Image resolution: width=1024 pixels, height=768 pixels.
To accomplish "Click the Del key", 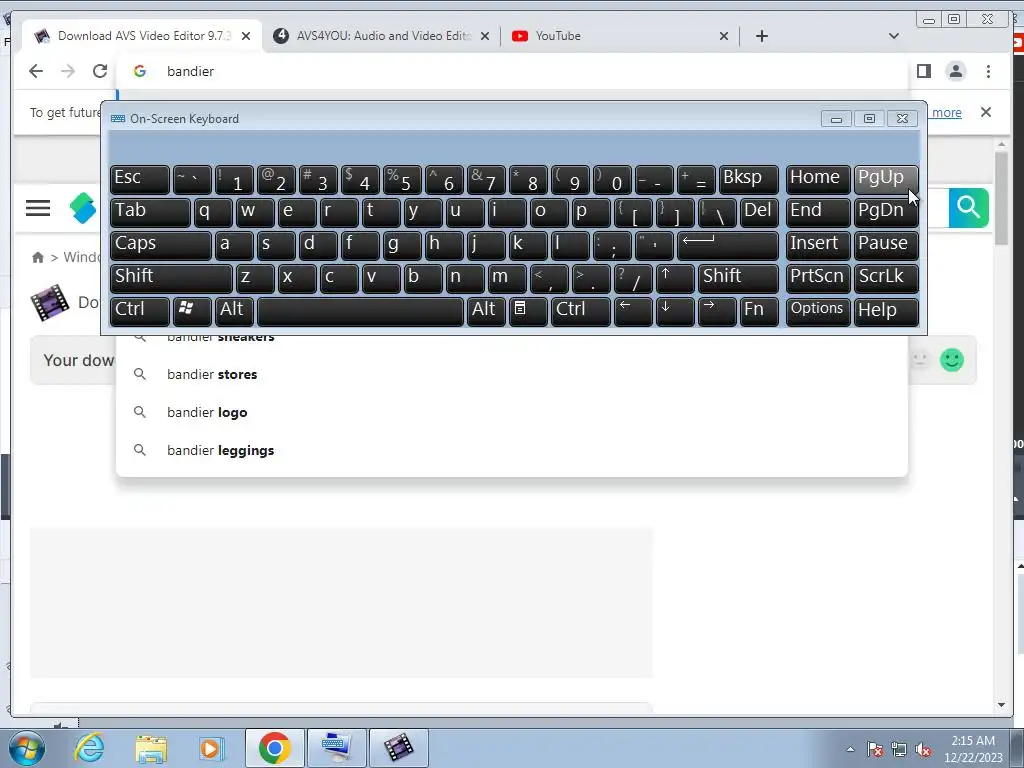I will click(759, 212).
